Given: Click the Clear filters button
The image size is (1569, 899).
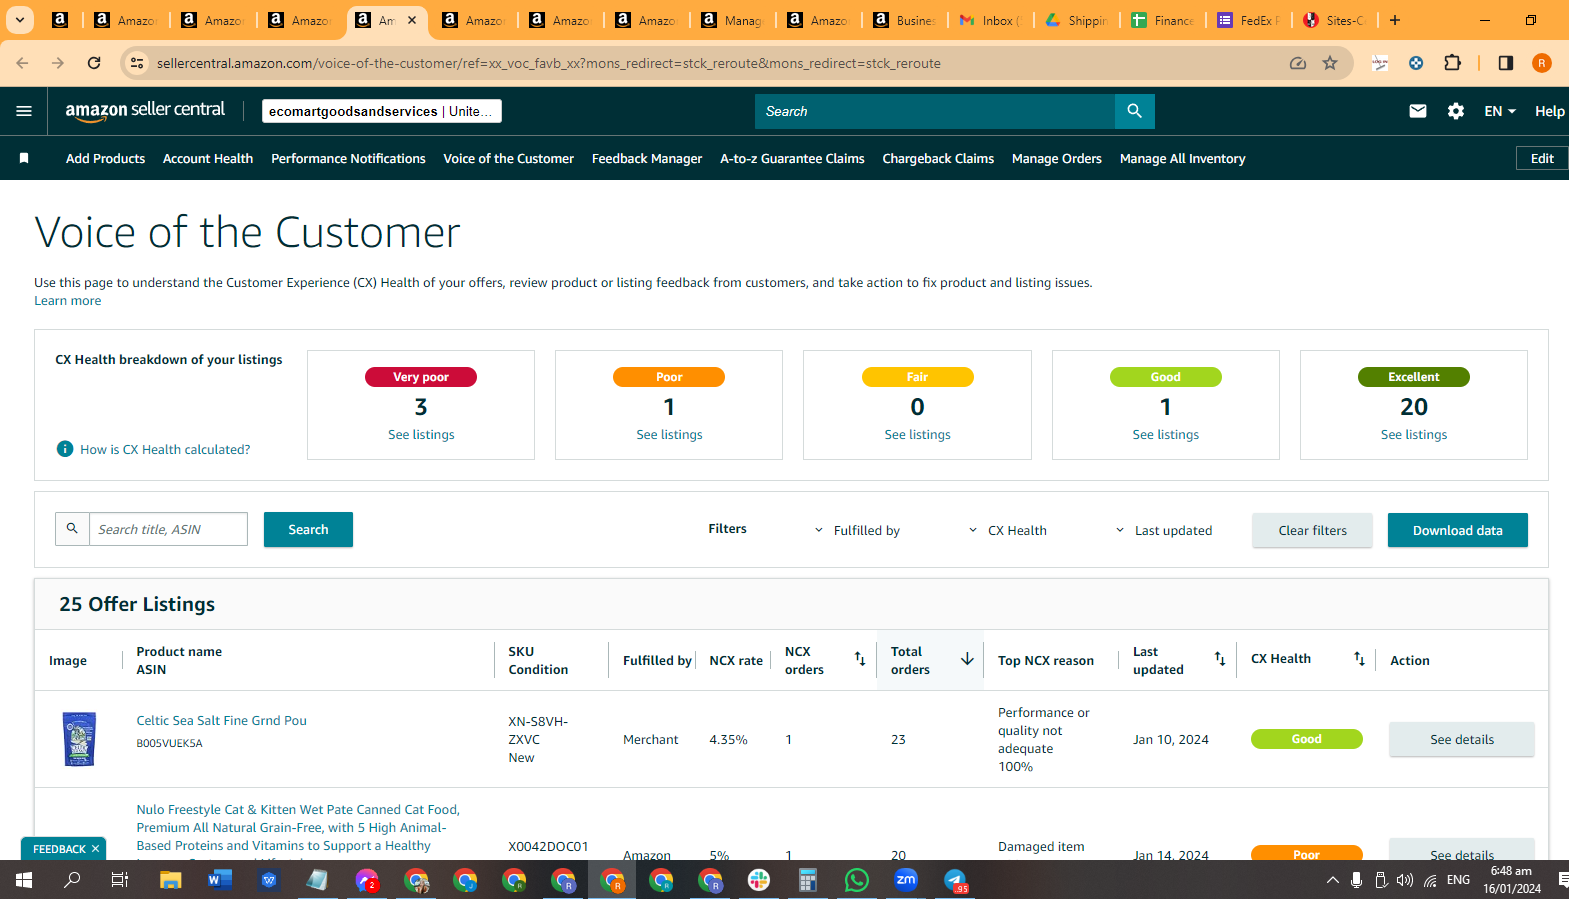Looking at the screenshot, I should [x=1312, y=530].
